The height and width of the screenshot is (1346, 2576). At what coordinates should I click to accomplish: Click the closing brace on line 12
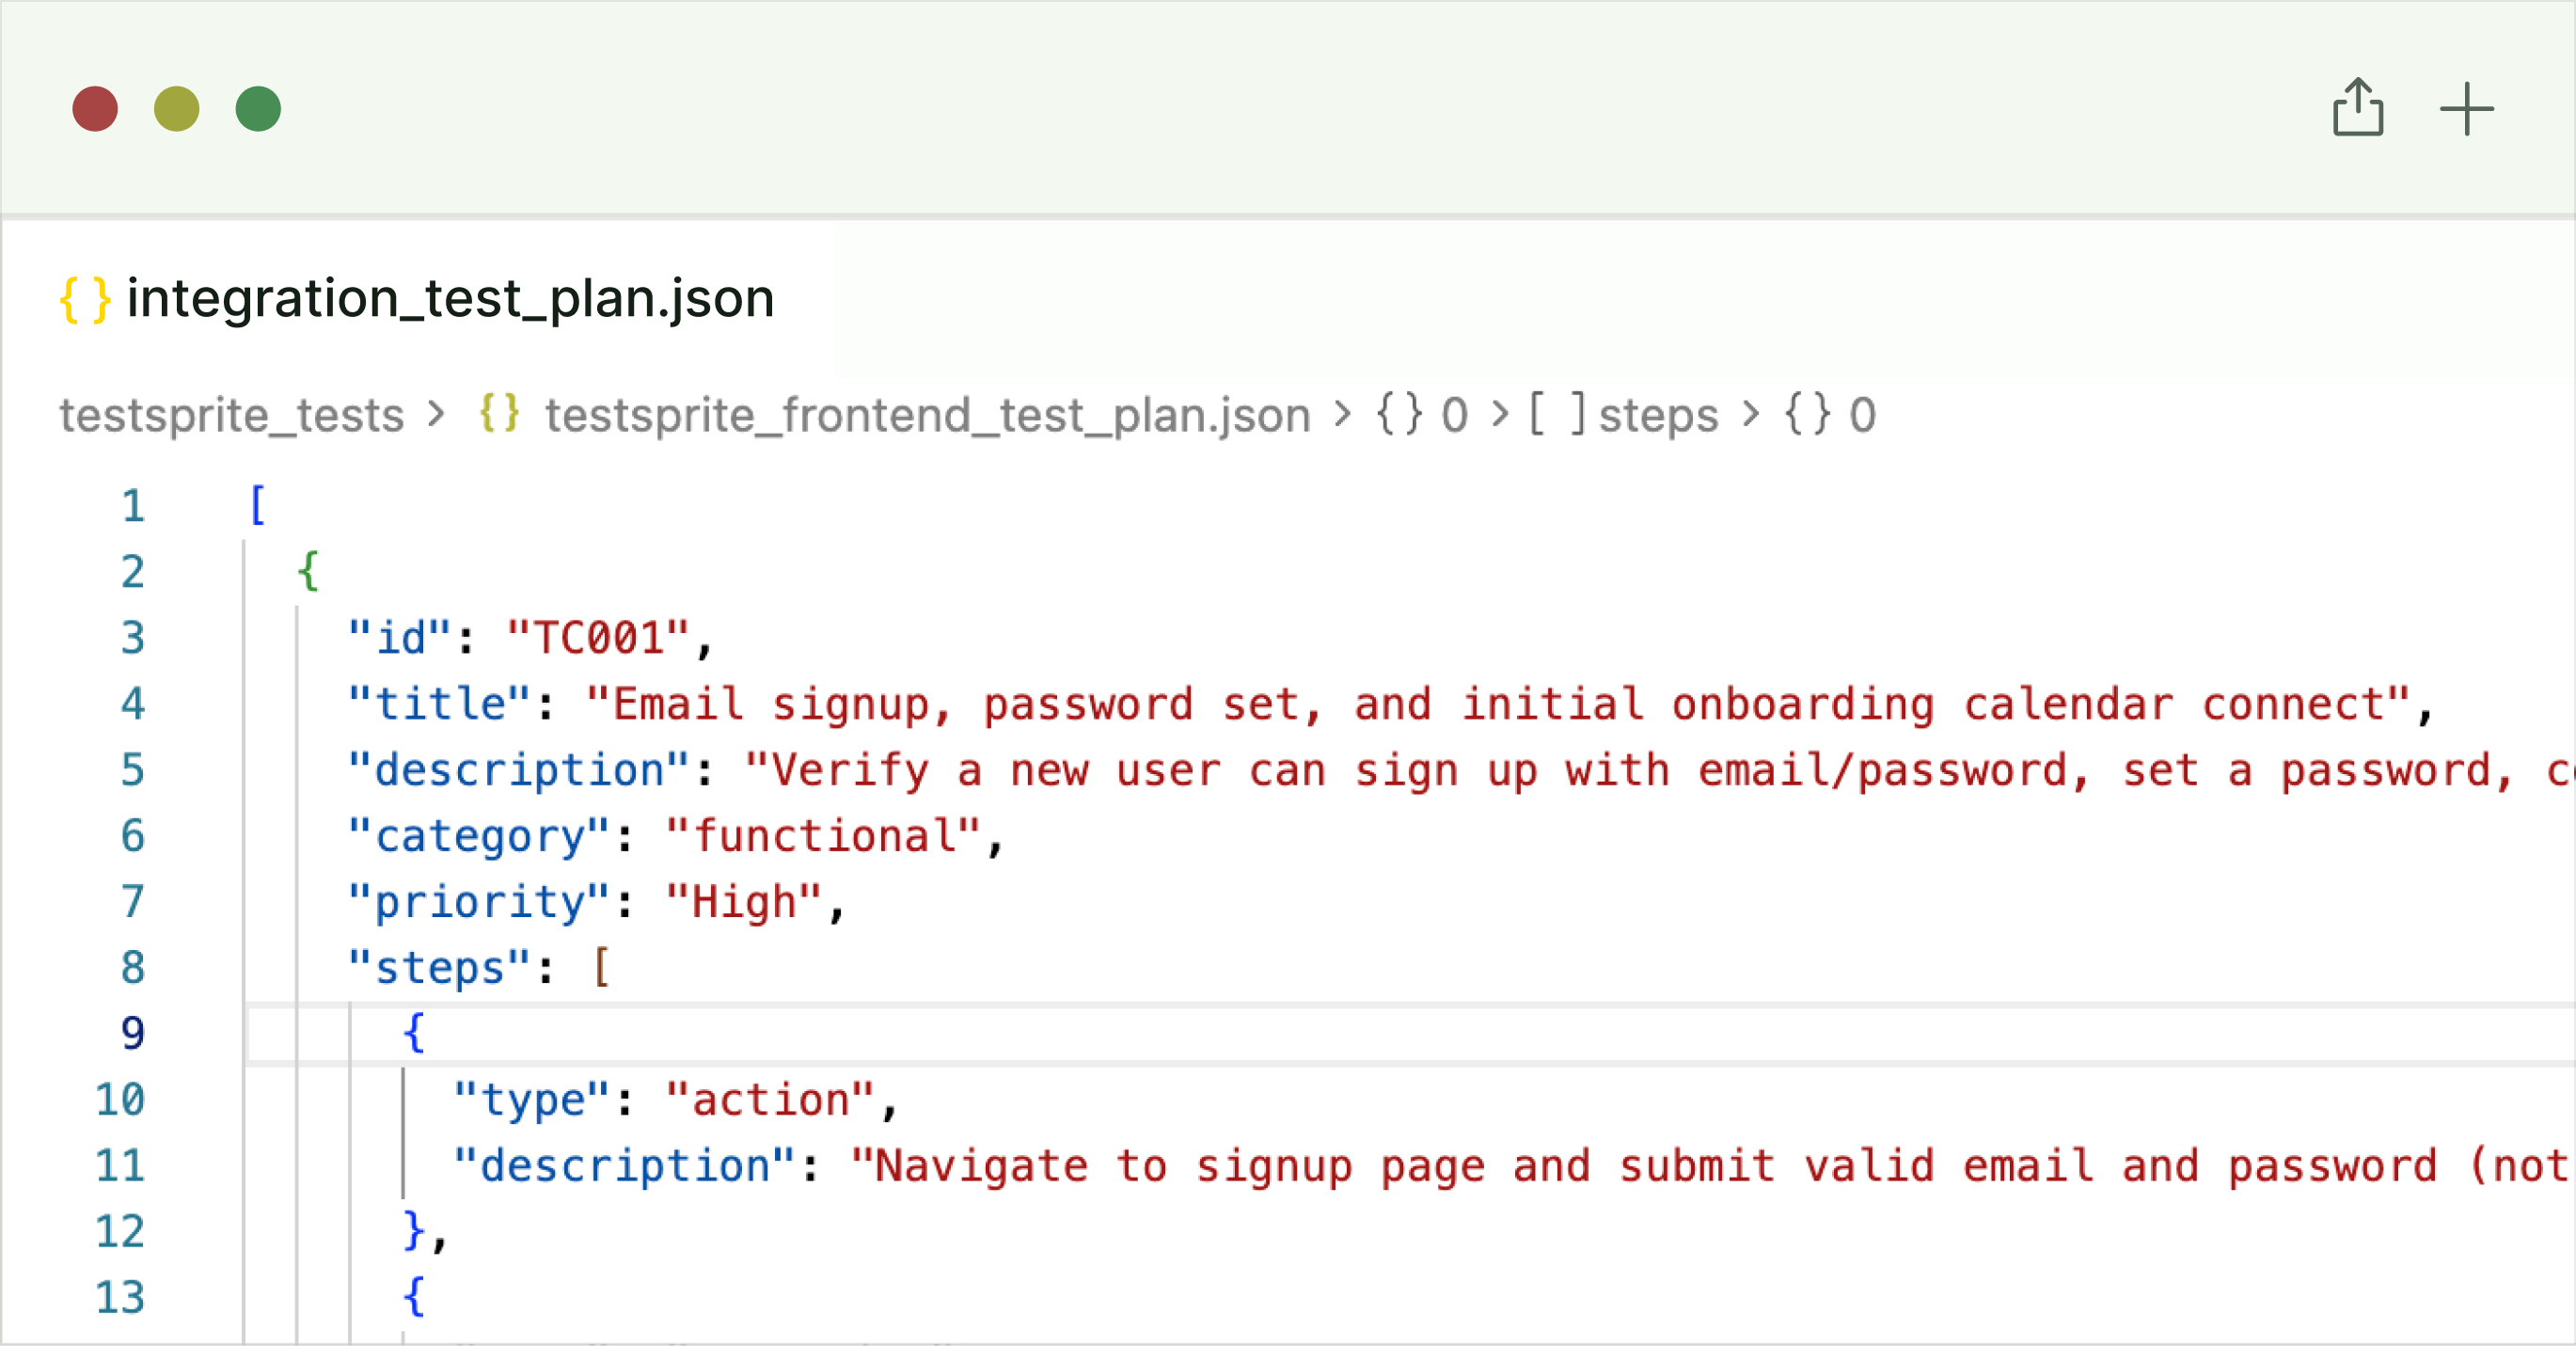coord(414,1231)
